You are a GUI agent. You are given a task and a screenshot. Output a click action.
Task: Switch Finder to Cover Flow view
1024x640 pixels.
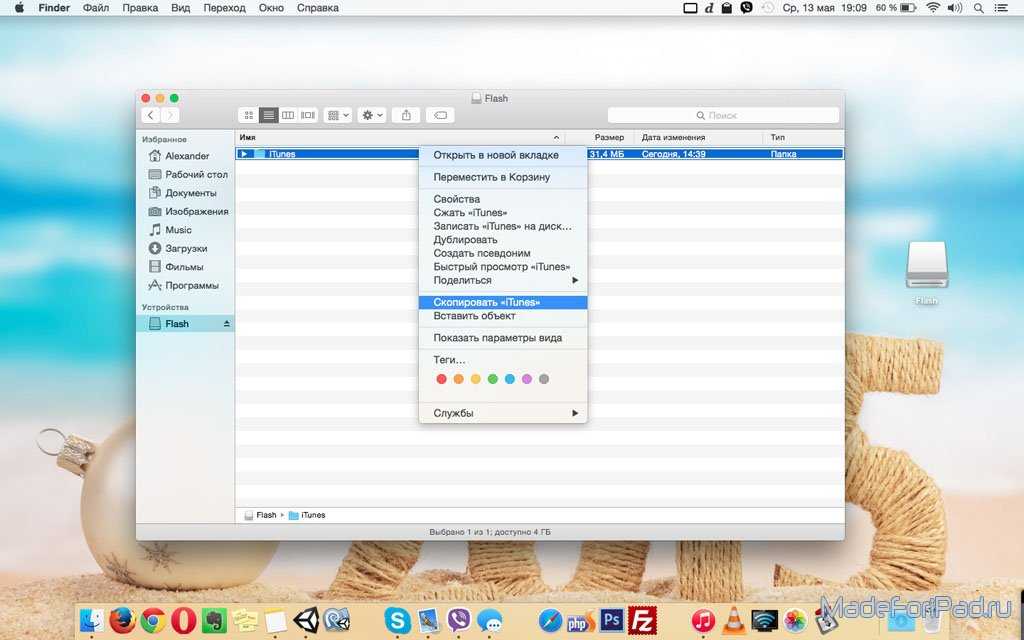[308, 115]
